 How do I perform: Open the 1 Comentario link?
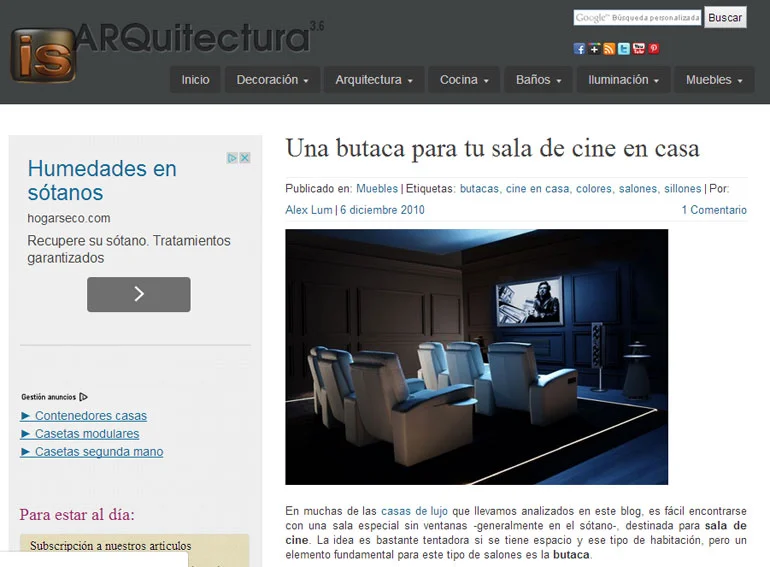(714, 210)
